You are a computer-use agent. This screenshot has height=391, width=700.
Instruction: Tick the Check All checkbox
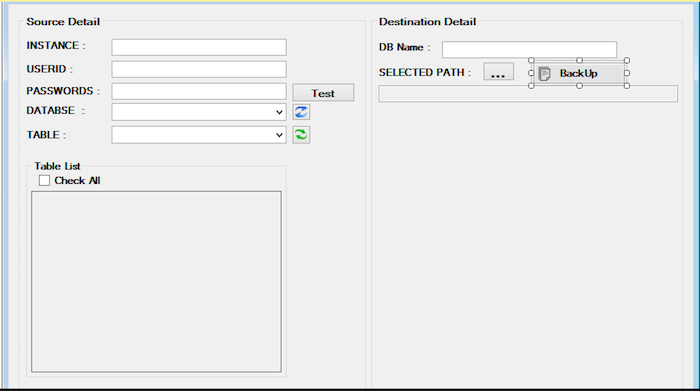tap(44, 180)
